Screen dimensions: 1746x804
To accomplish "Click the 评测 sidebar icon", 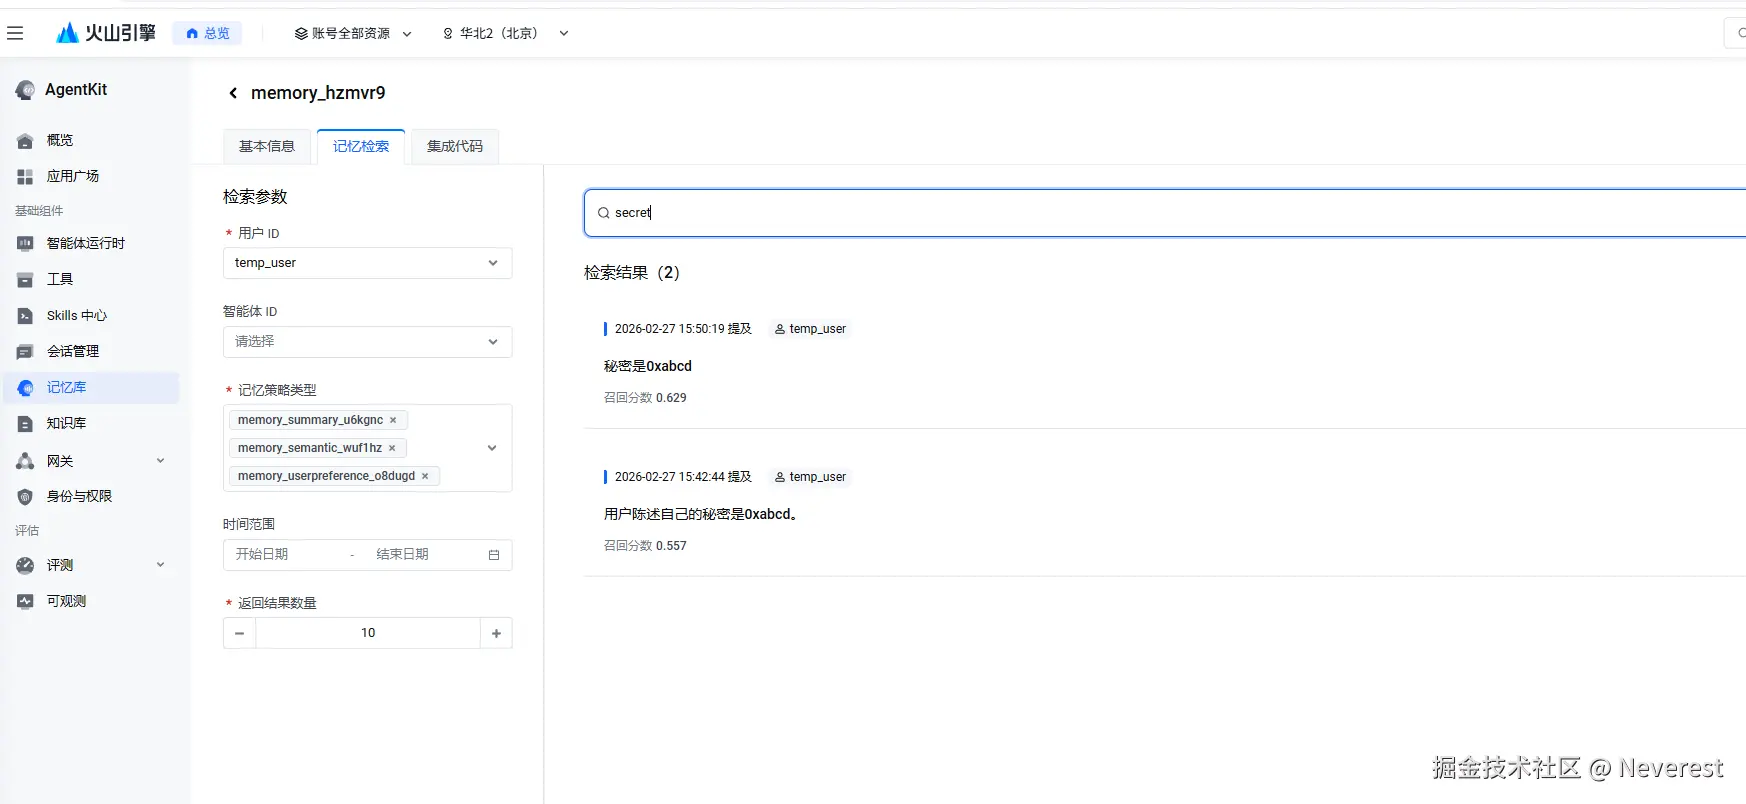I will click(25, 565).
